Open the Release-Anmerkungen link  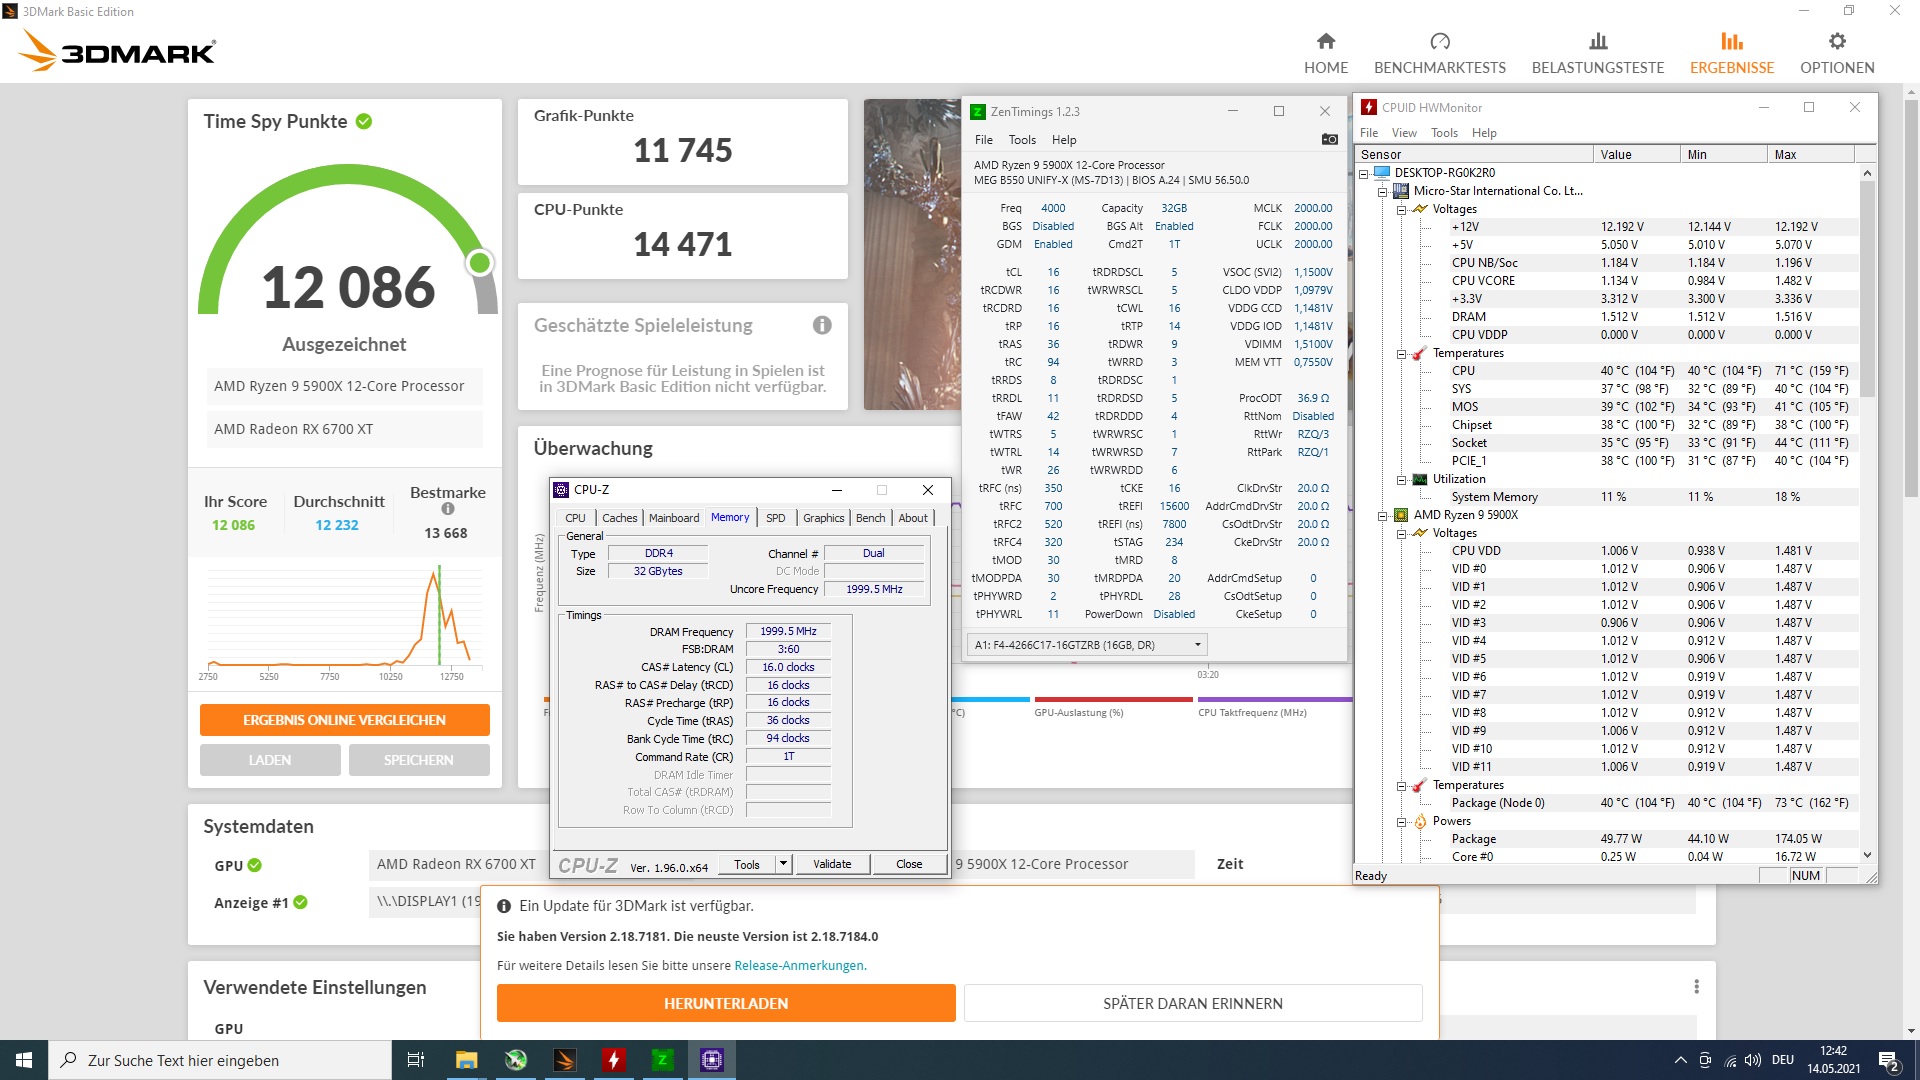click(799, 966)
